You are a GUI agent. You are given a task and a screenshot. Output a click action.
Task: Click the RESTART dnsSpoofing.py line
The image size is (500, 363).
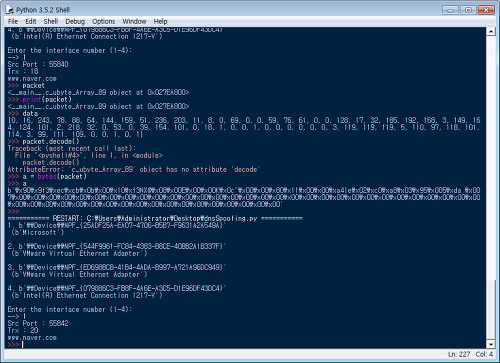pyautogui.click(x=155, y=218)
